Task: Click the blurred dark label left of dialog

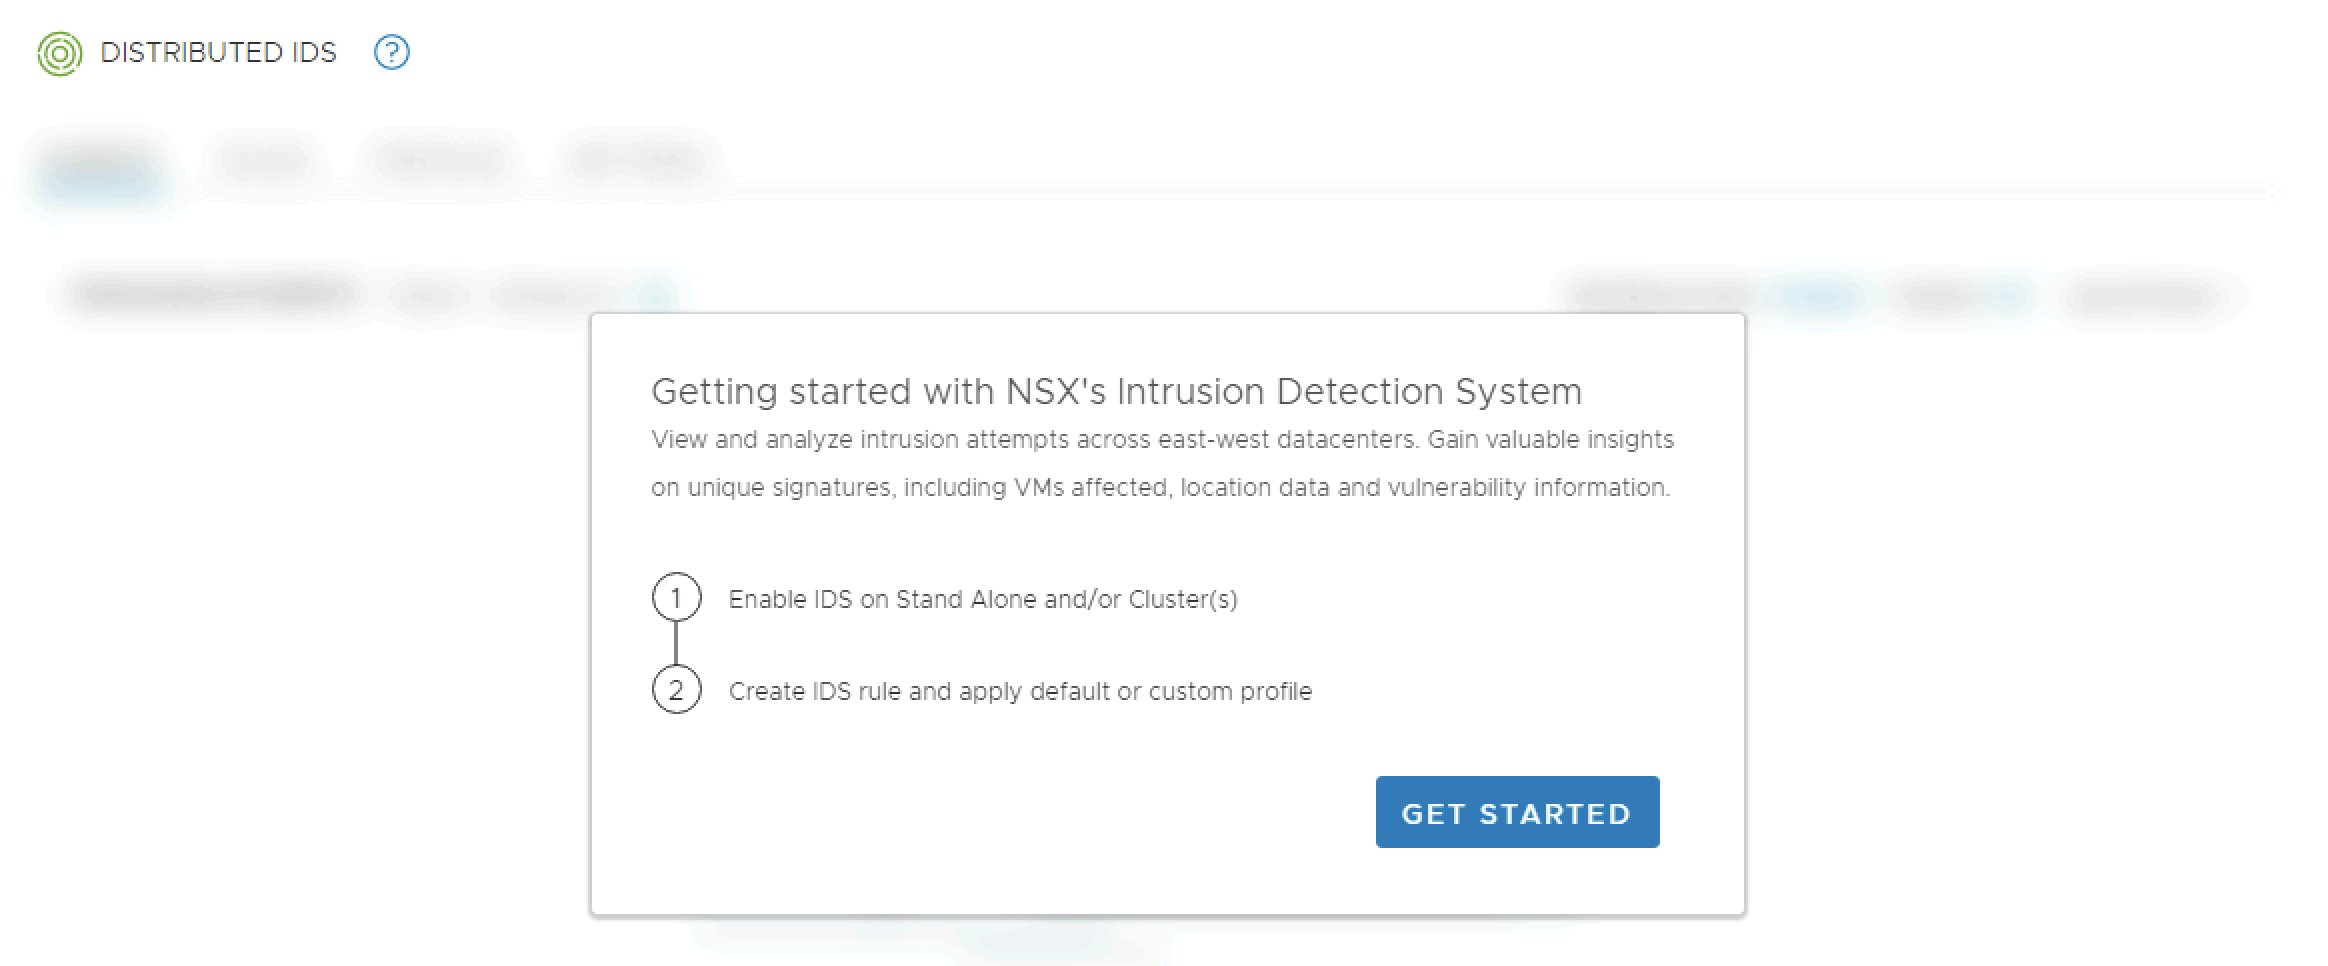Action: 215,294
